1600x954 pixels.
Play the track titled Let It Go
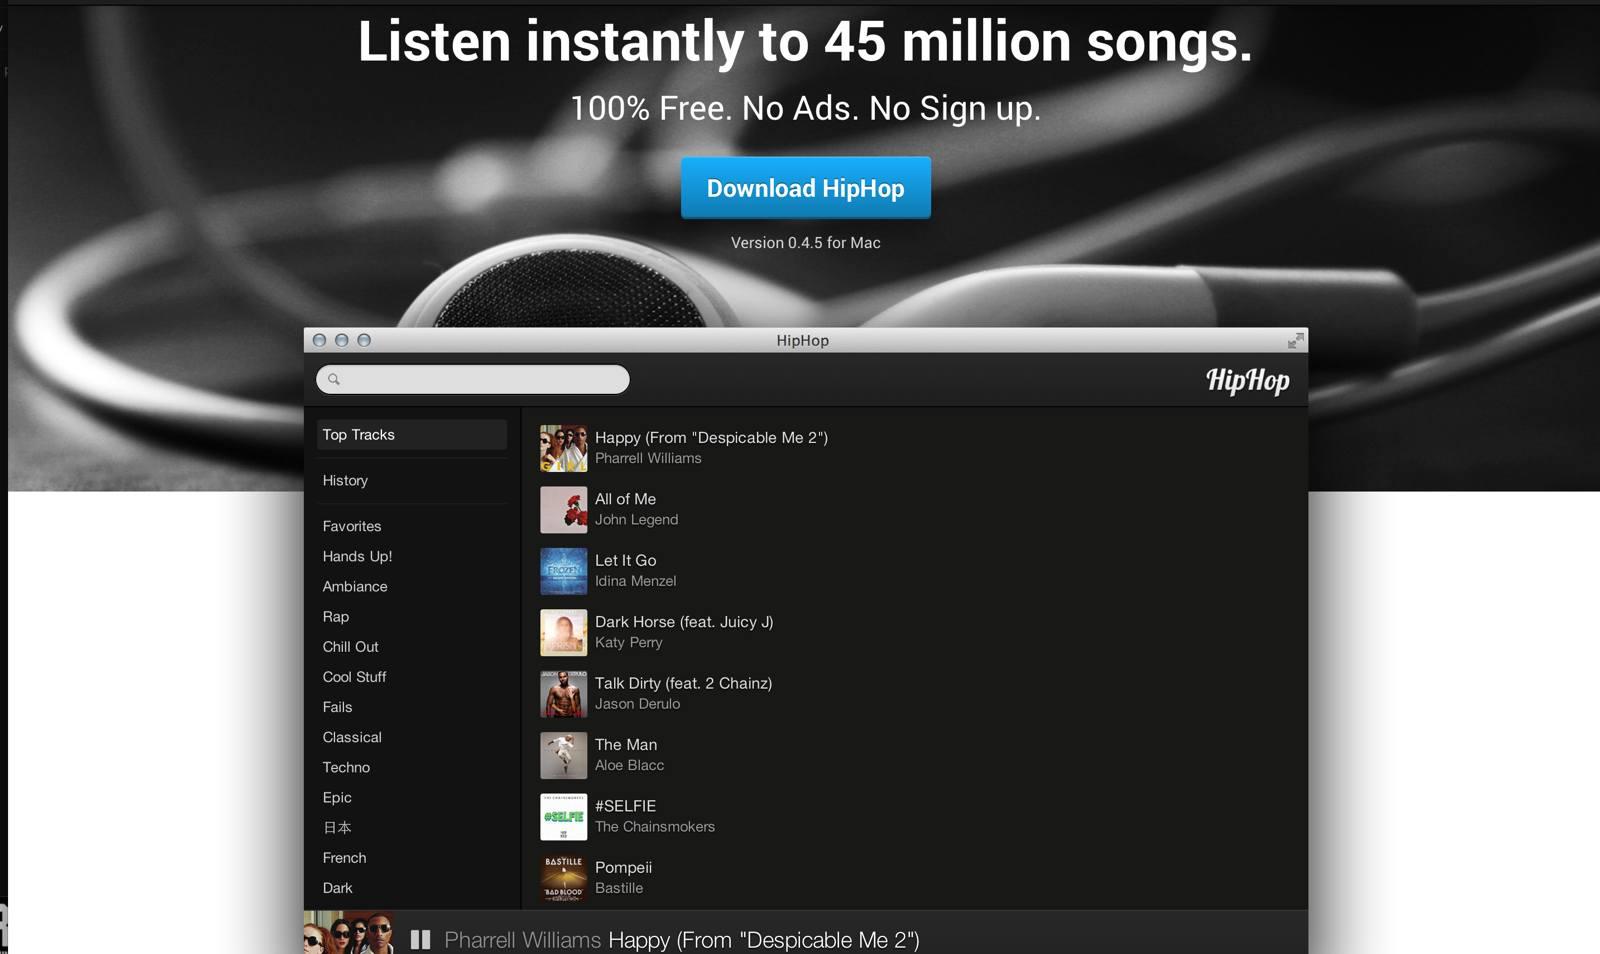[626, 561]
